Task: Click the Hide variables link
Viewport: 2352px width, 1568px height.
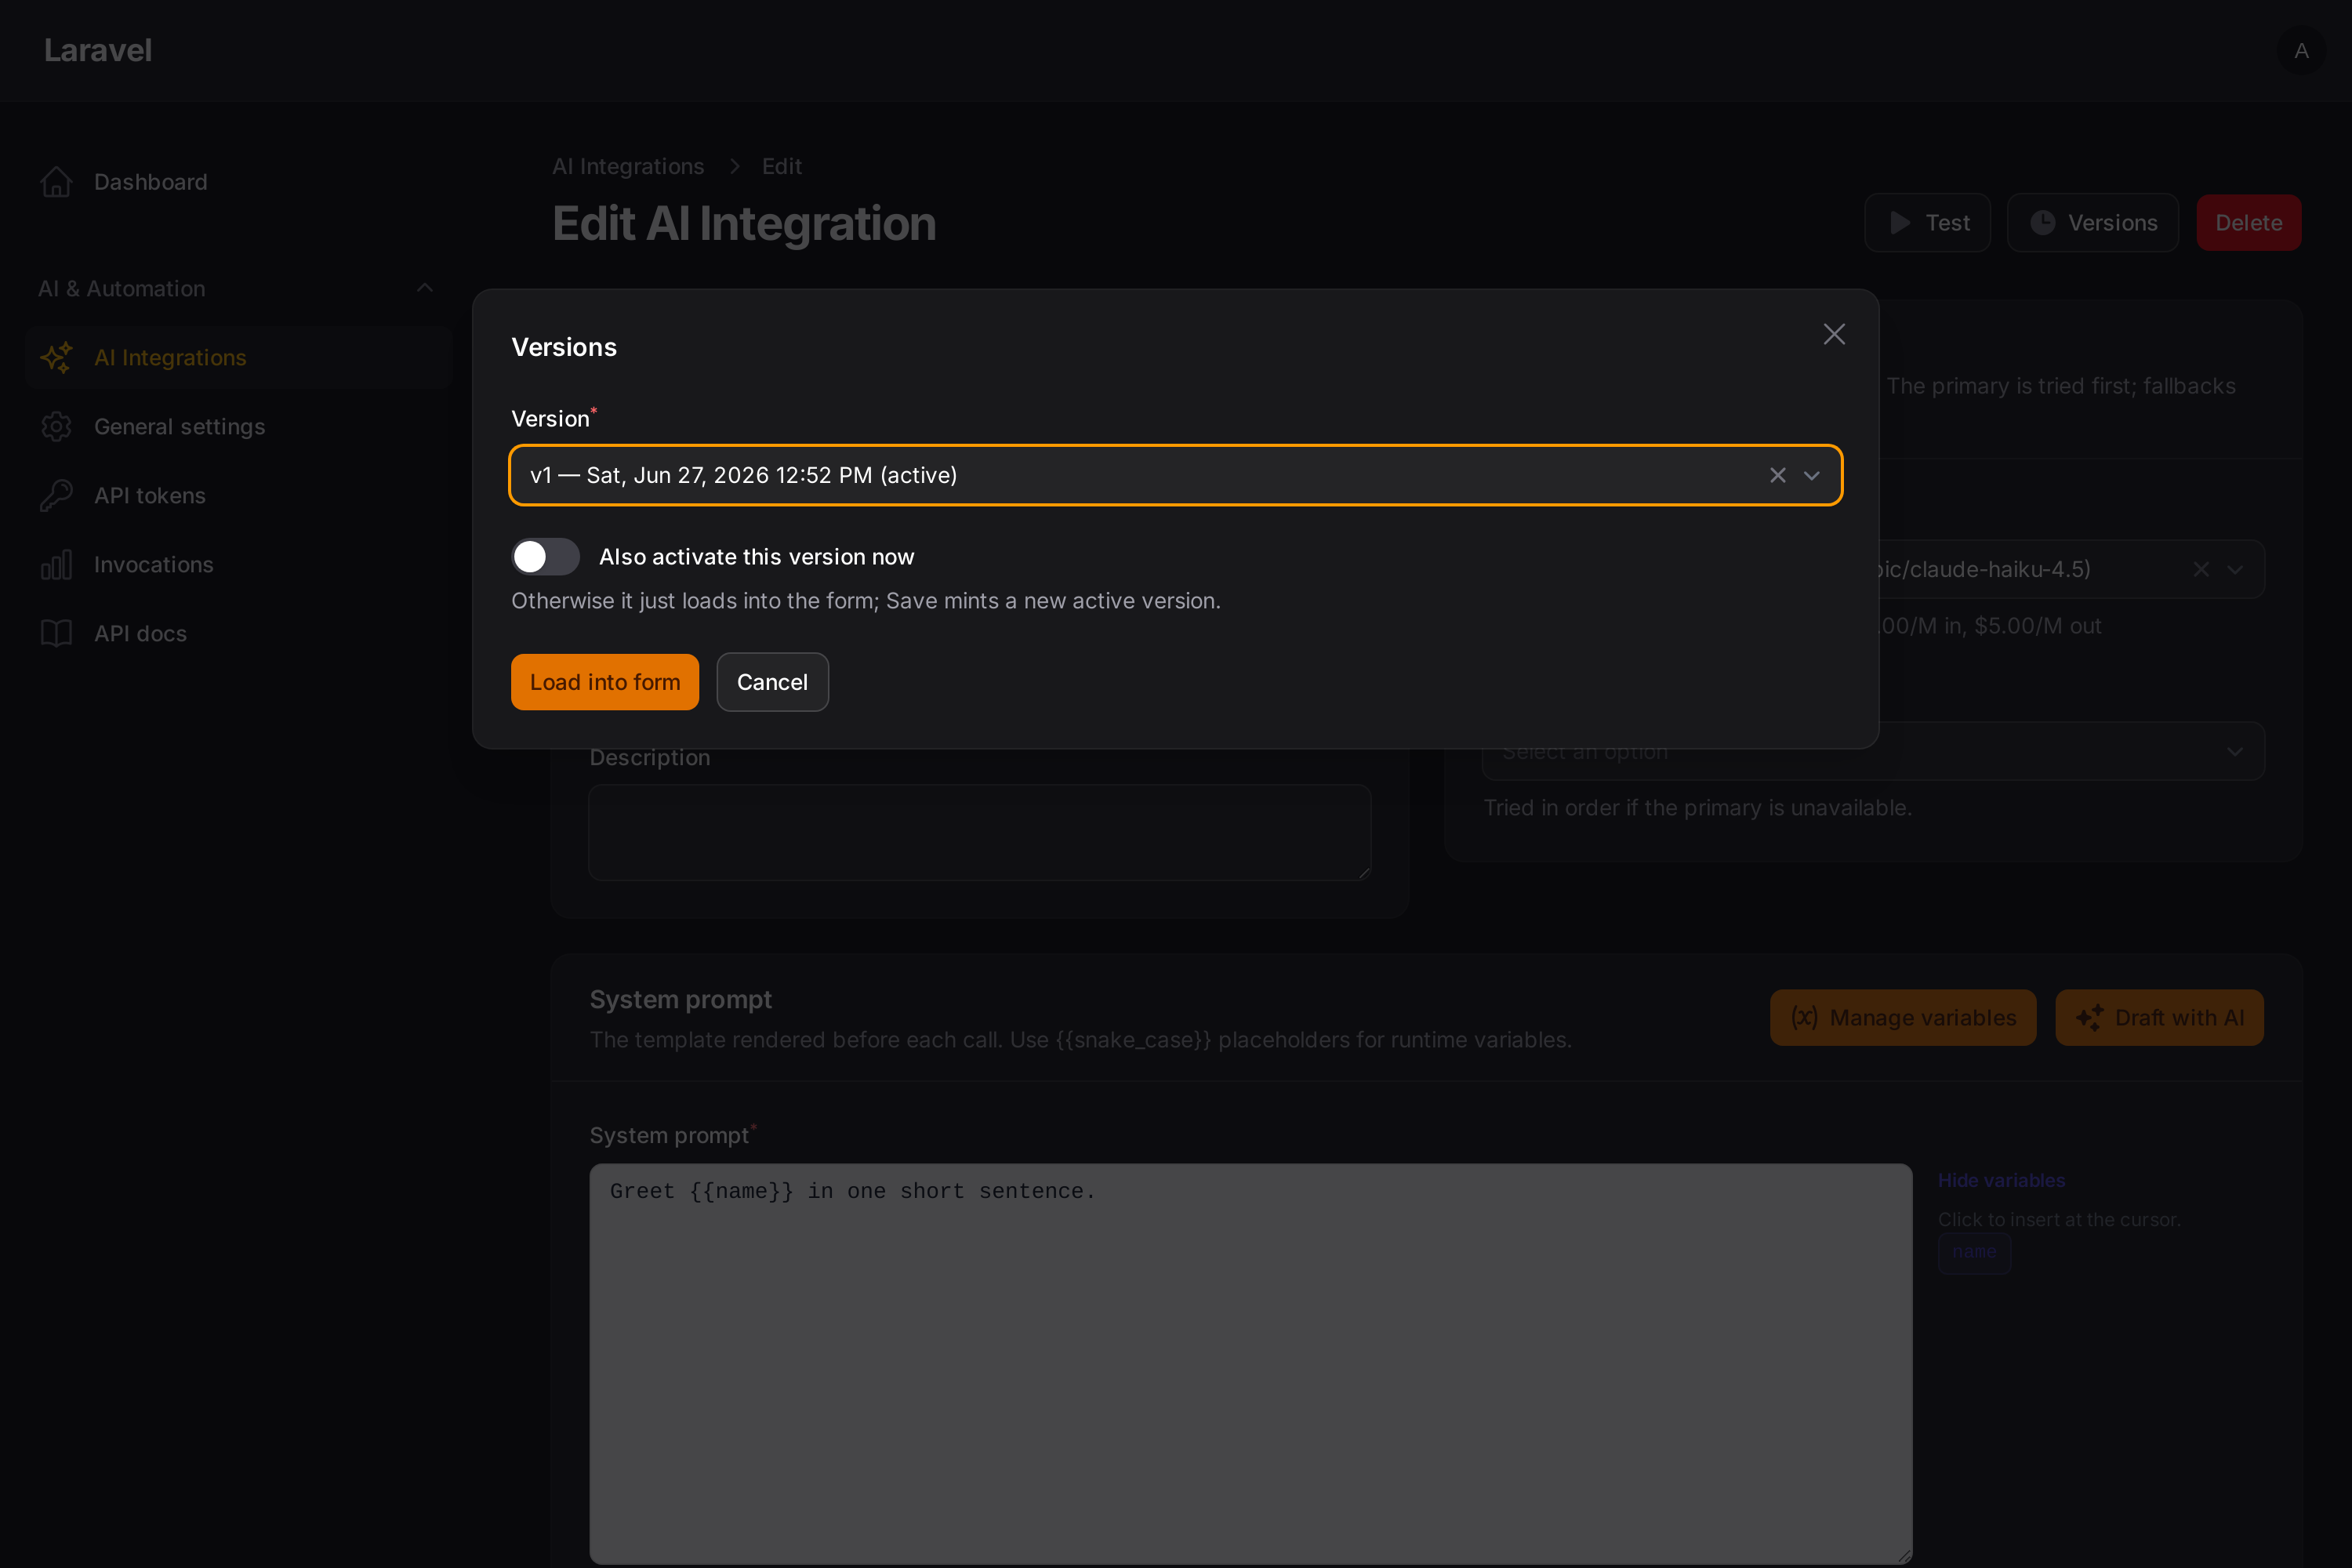Action: point(2001,1180)
